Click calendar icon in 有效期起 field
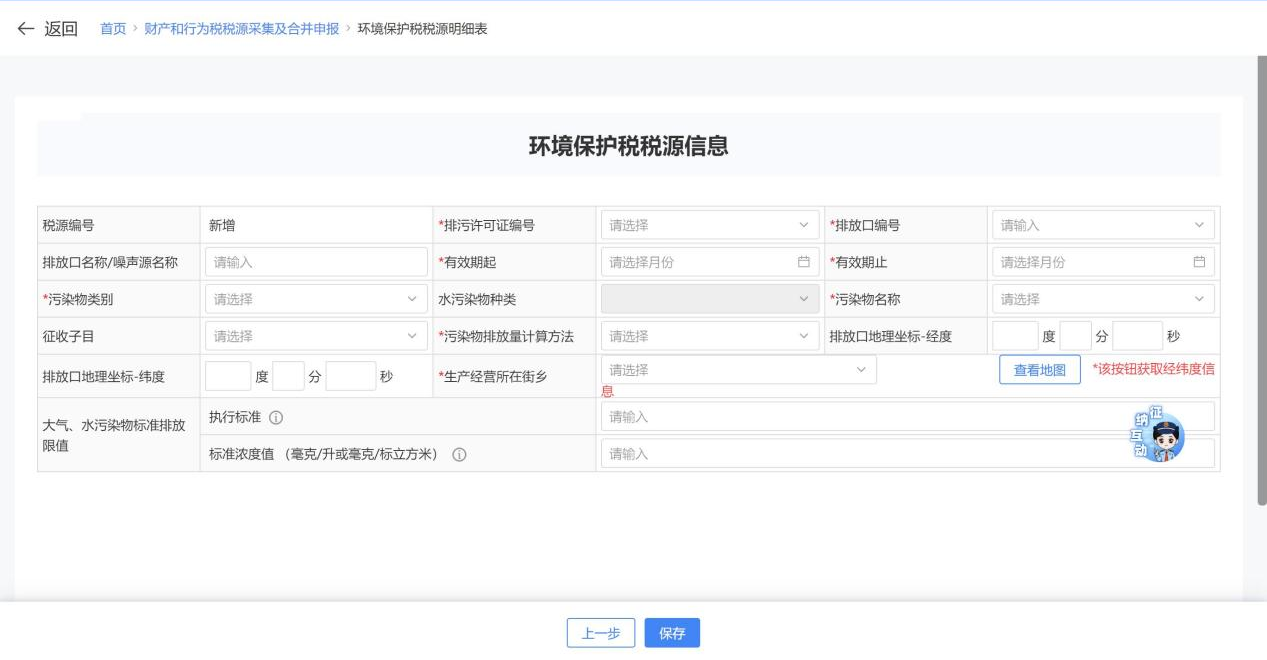 pos(803,262)
